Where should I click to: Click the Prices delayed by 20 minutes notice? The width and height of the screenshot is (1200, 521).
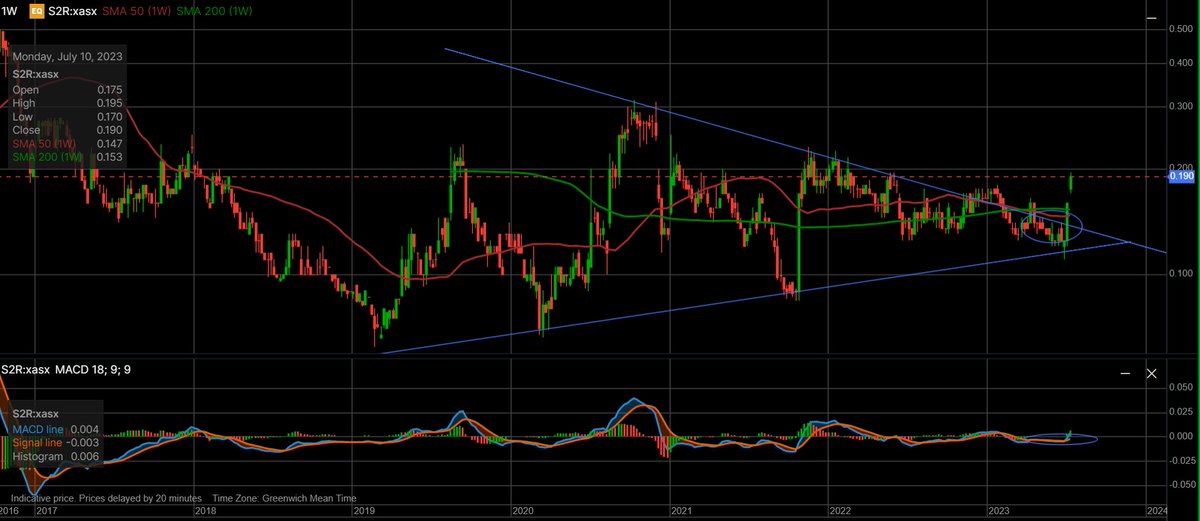(x=141, y=497)
